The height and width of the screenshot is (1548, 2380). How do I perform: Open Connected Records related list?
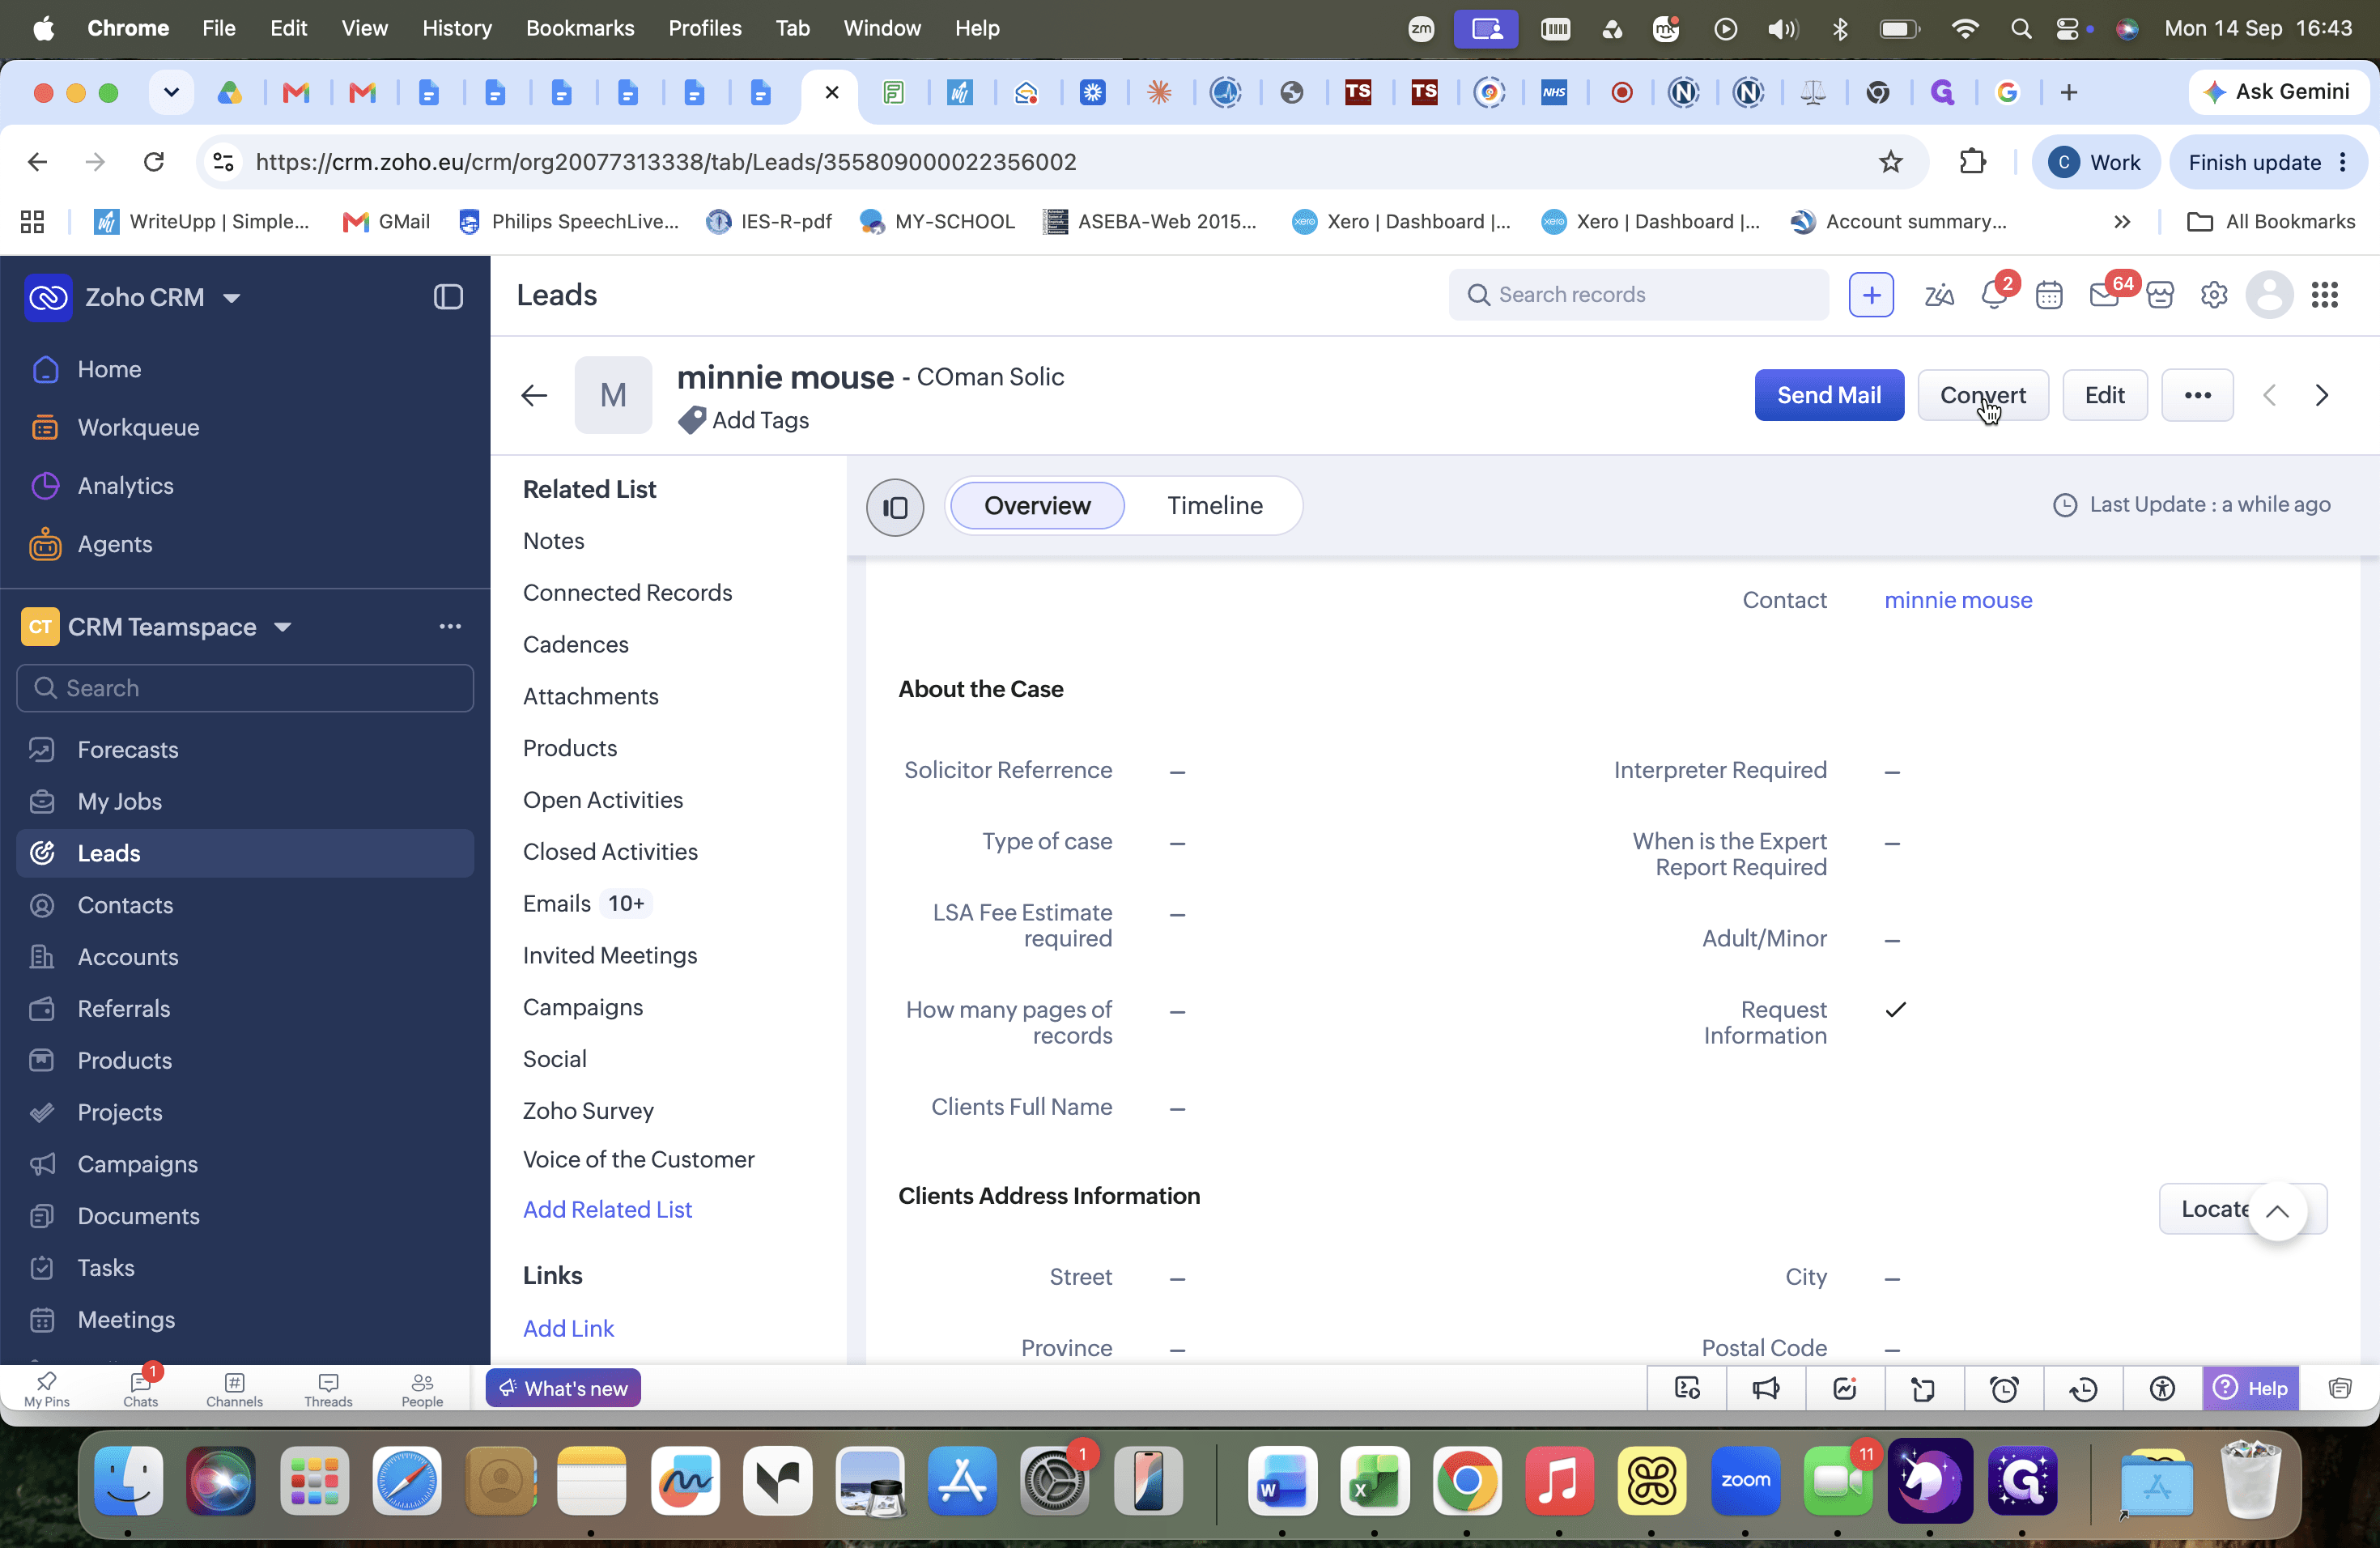(x=627, y=593)
